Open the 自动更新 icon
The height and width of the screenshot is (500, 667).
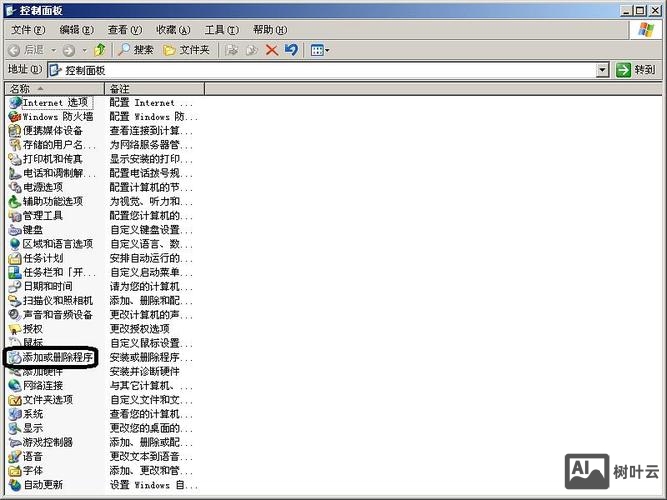tap(15, 485)
